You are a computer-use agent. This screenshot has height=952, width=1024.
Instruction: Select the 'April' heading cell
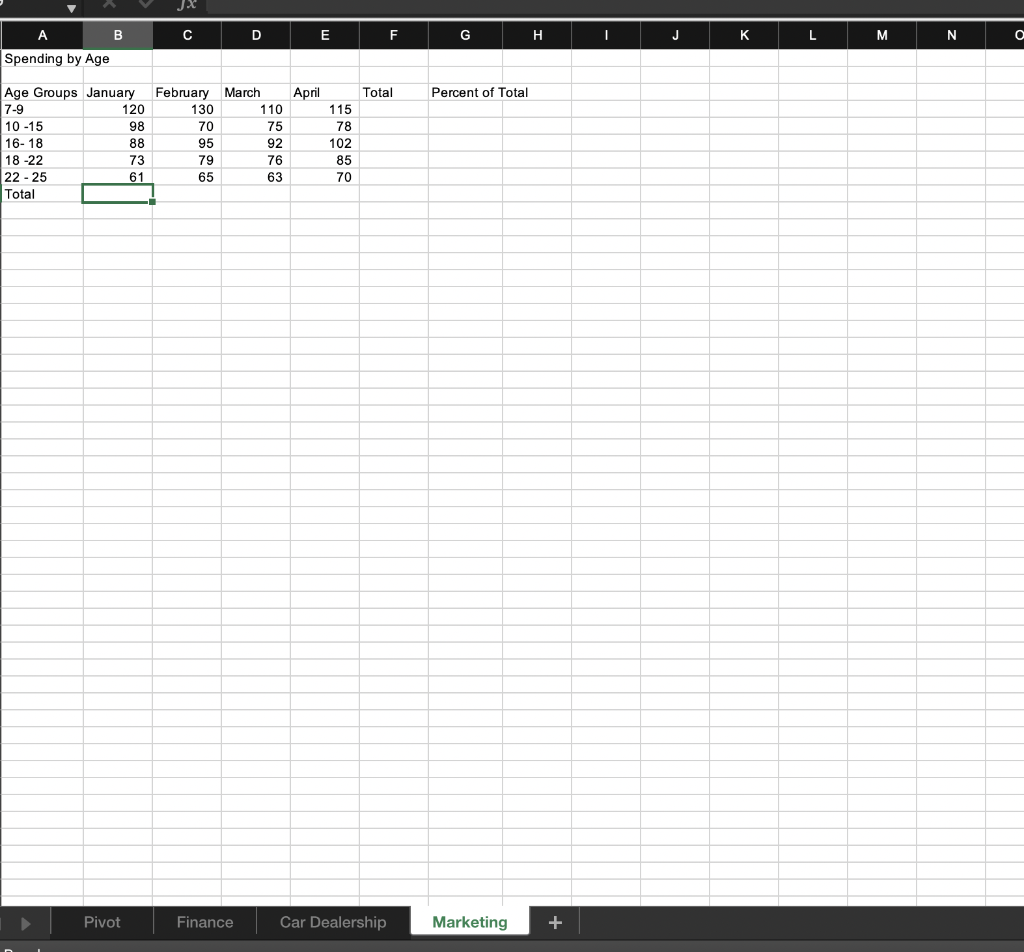coord(325,93)
